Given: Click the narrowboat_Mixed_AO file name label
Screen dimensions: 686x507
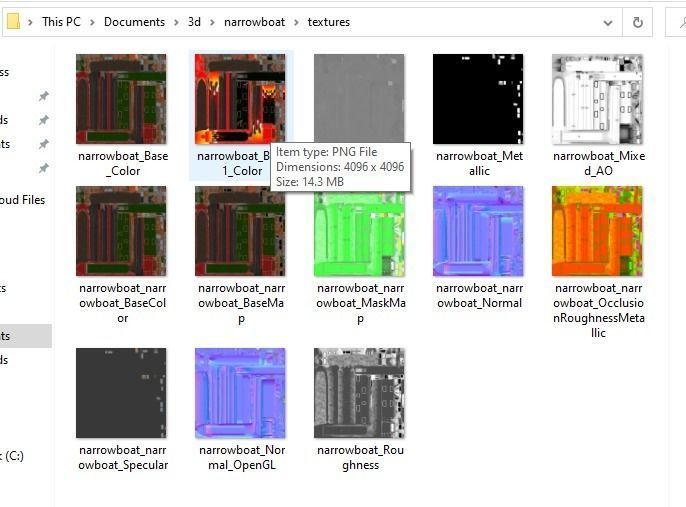Looking at the screenshot, I should coord(598,163).
